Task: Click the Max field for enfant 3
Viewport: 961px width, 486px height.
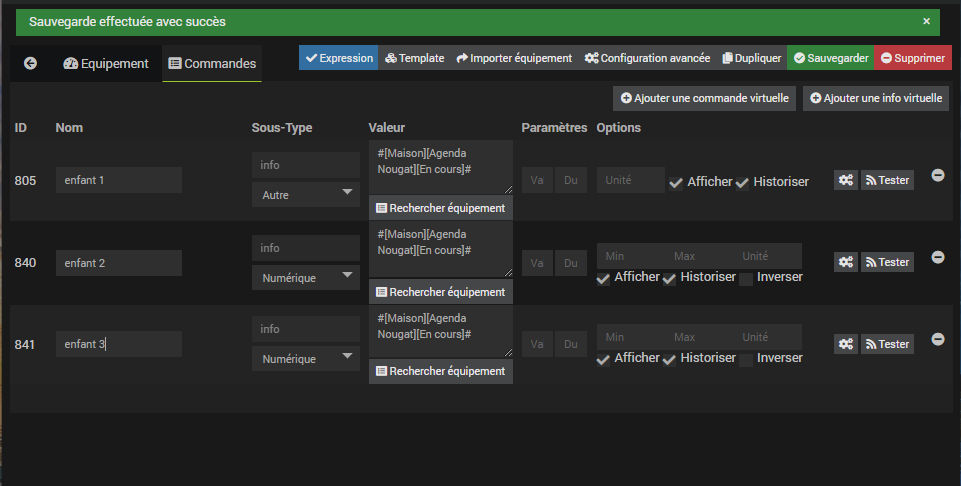Action: 699,337
